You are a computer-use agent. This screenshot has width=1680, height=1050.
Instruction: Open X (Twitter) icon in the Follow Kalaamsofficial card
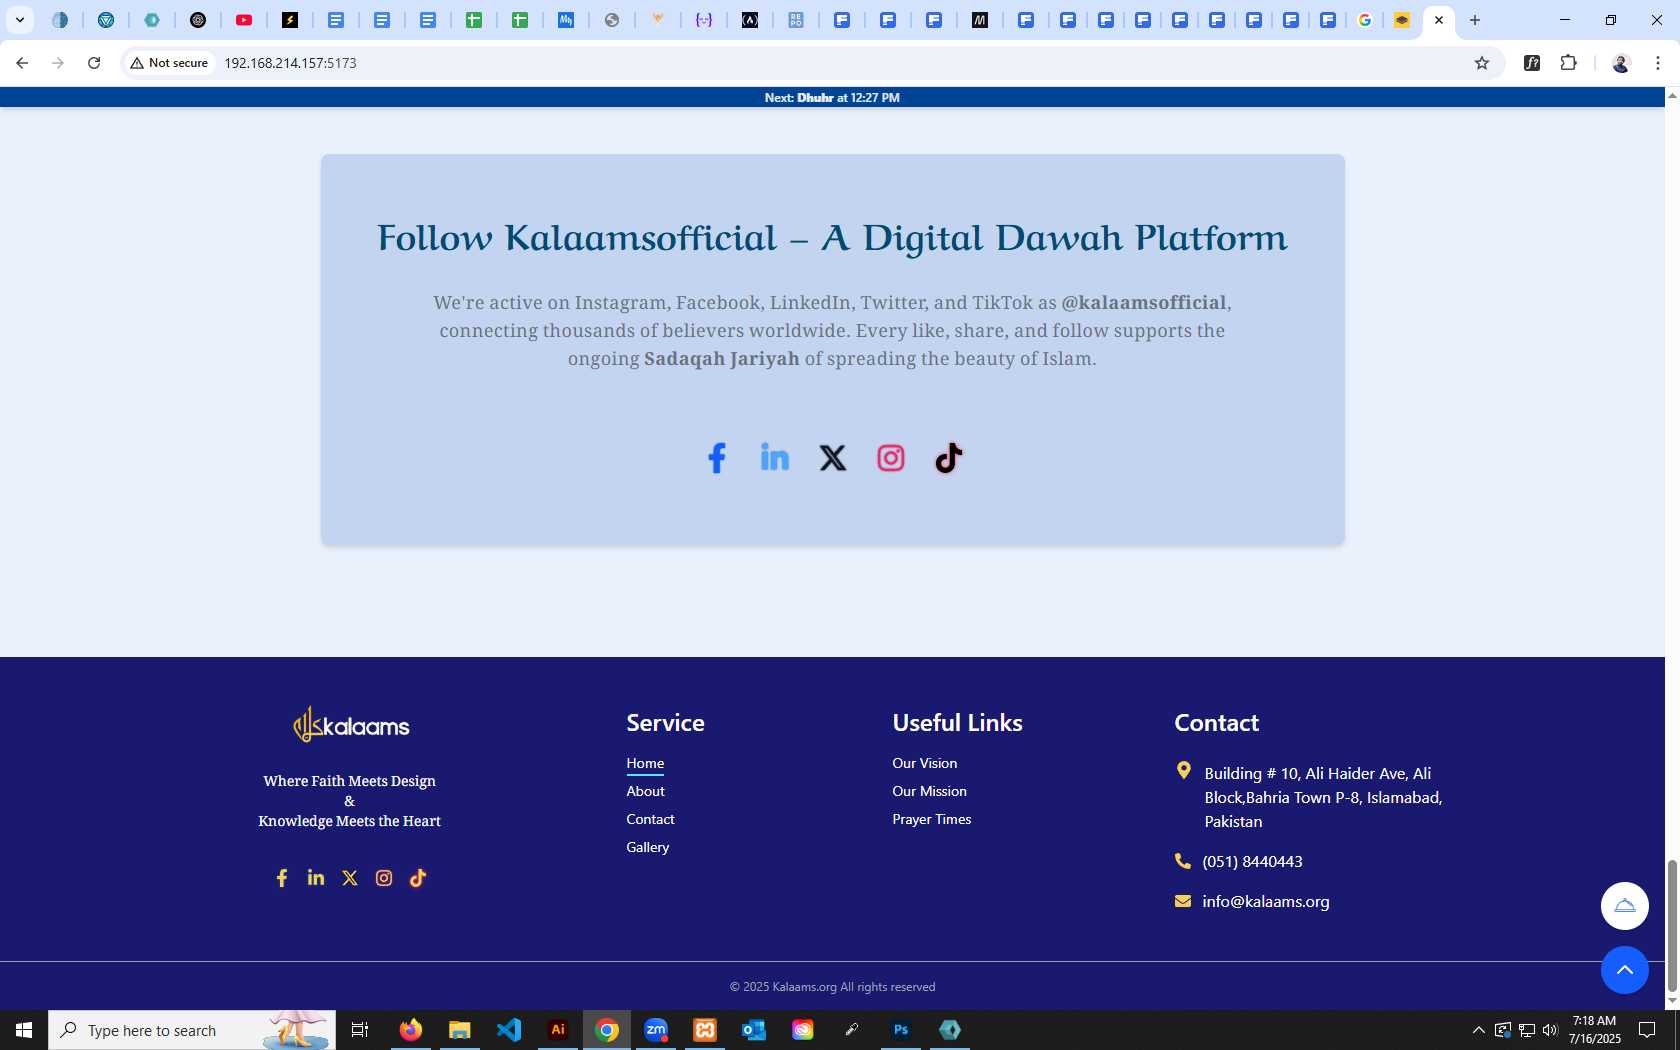(x=833, y=458)
